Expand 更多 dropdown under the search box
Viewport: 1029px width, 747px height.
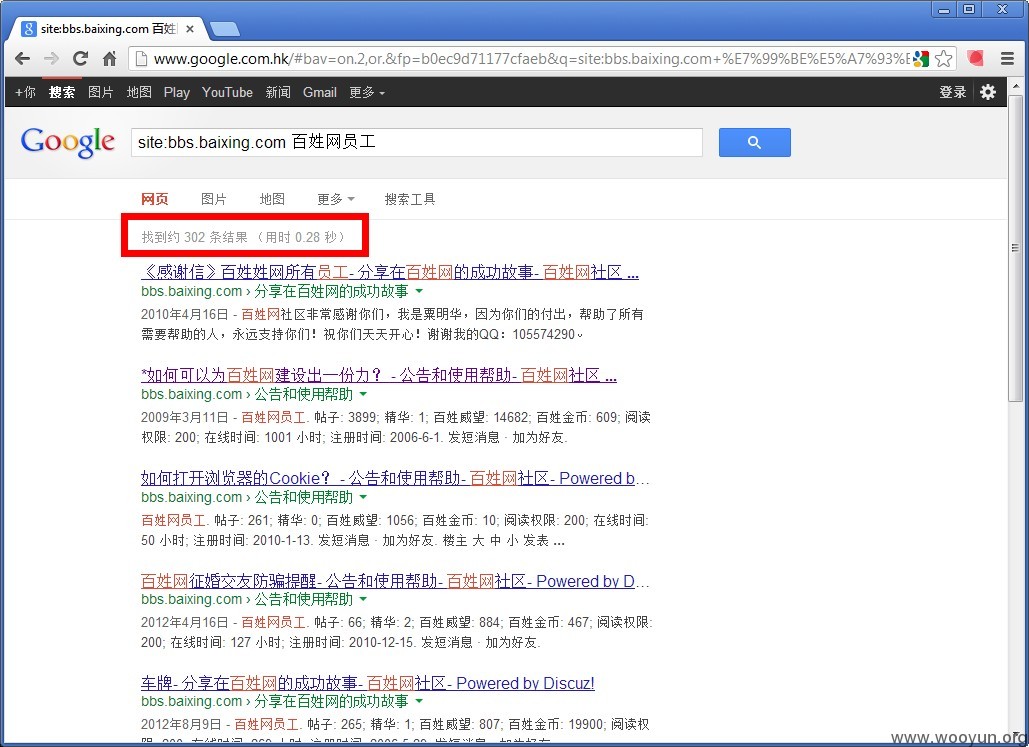tap(335, 200)
